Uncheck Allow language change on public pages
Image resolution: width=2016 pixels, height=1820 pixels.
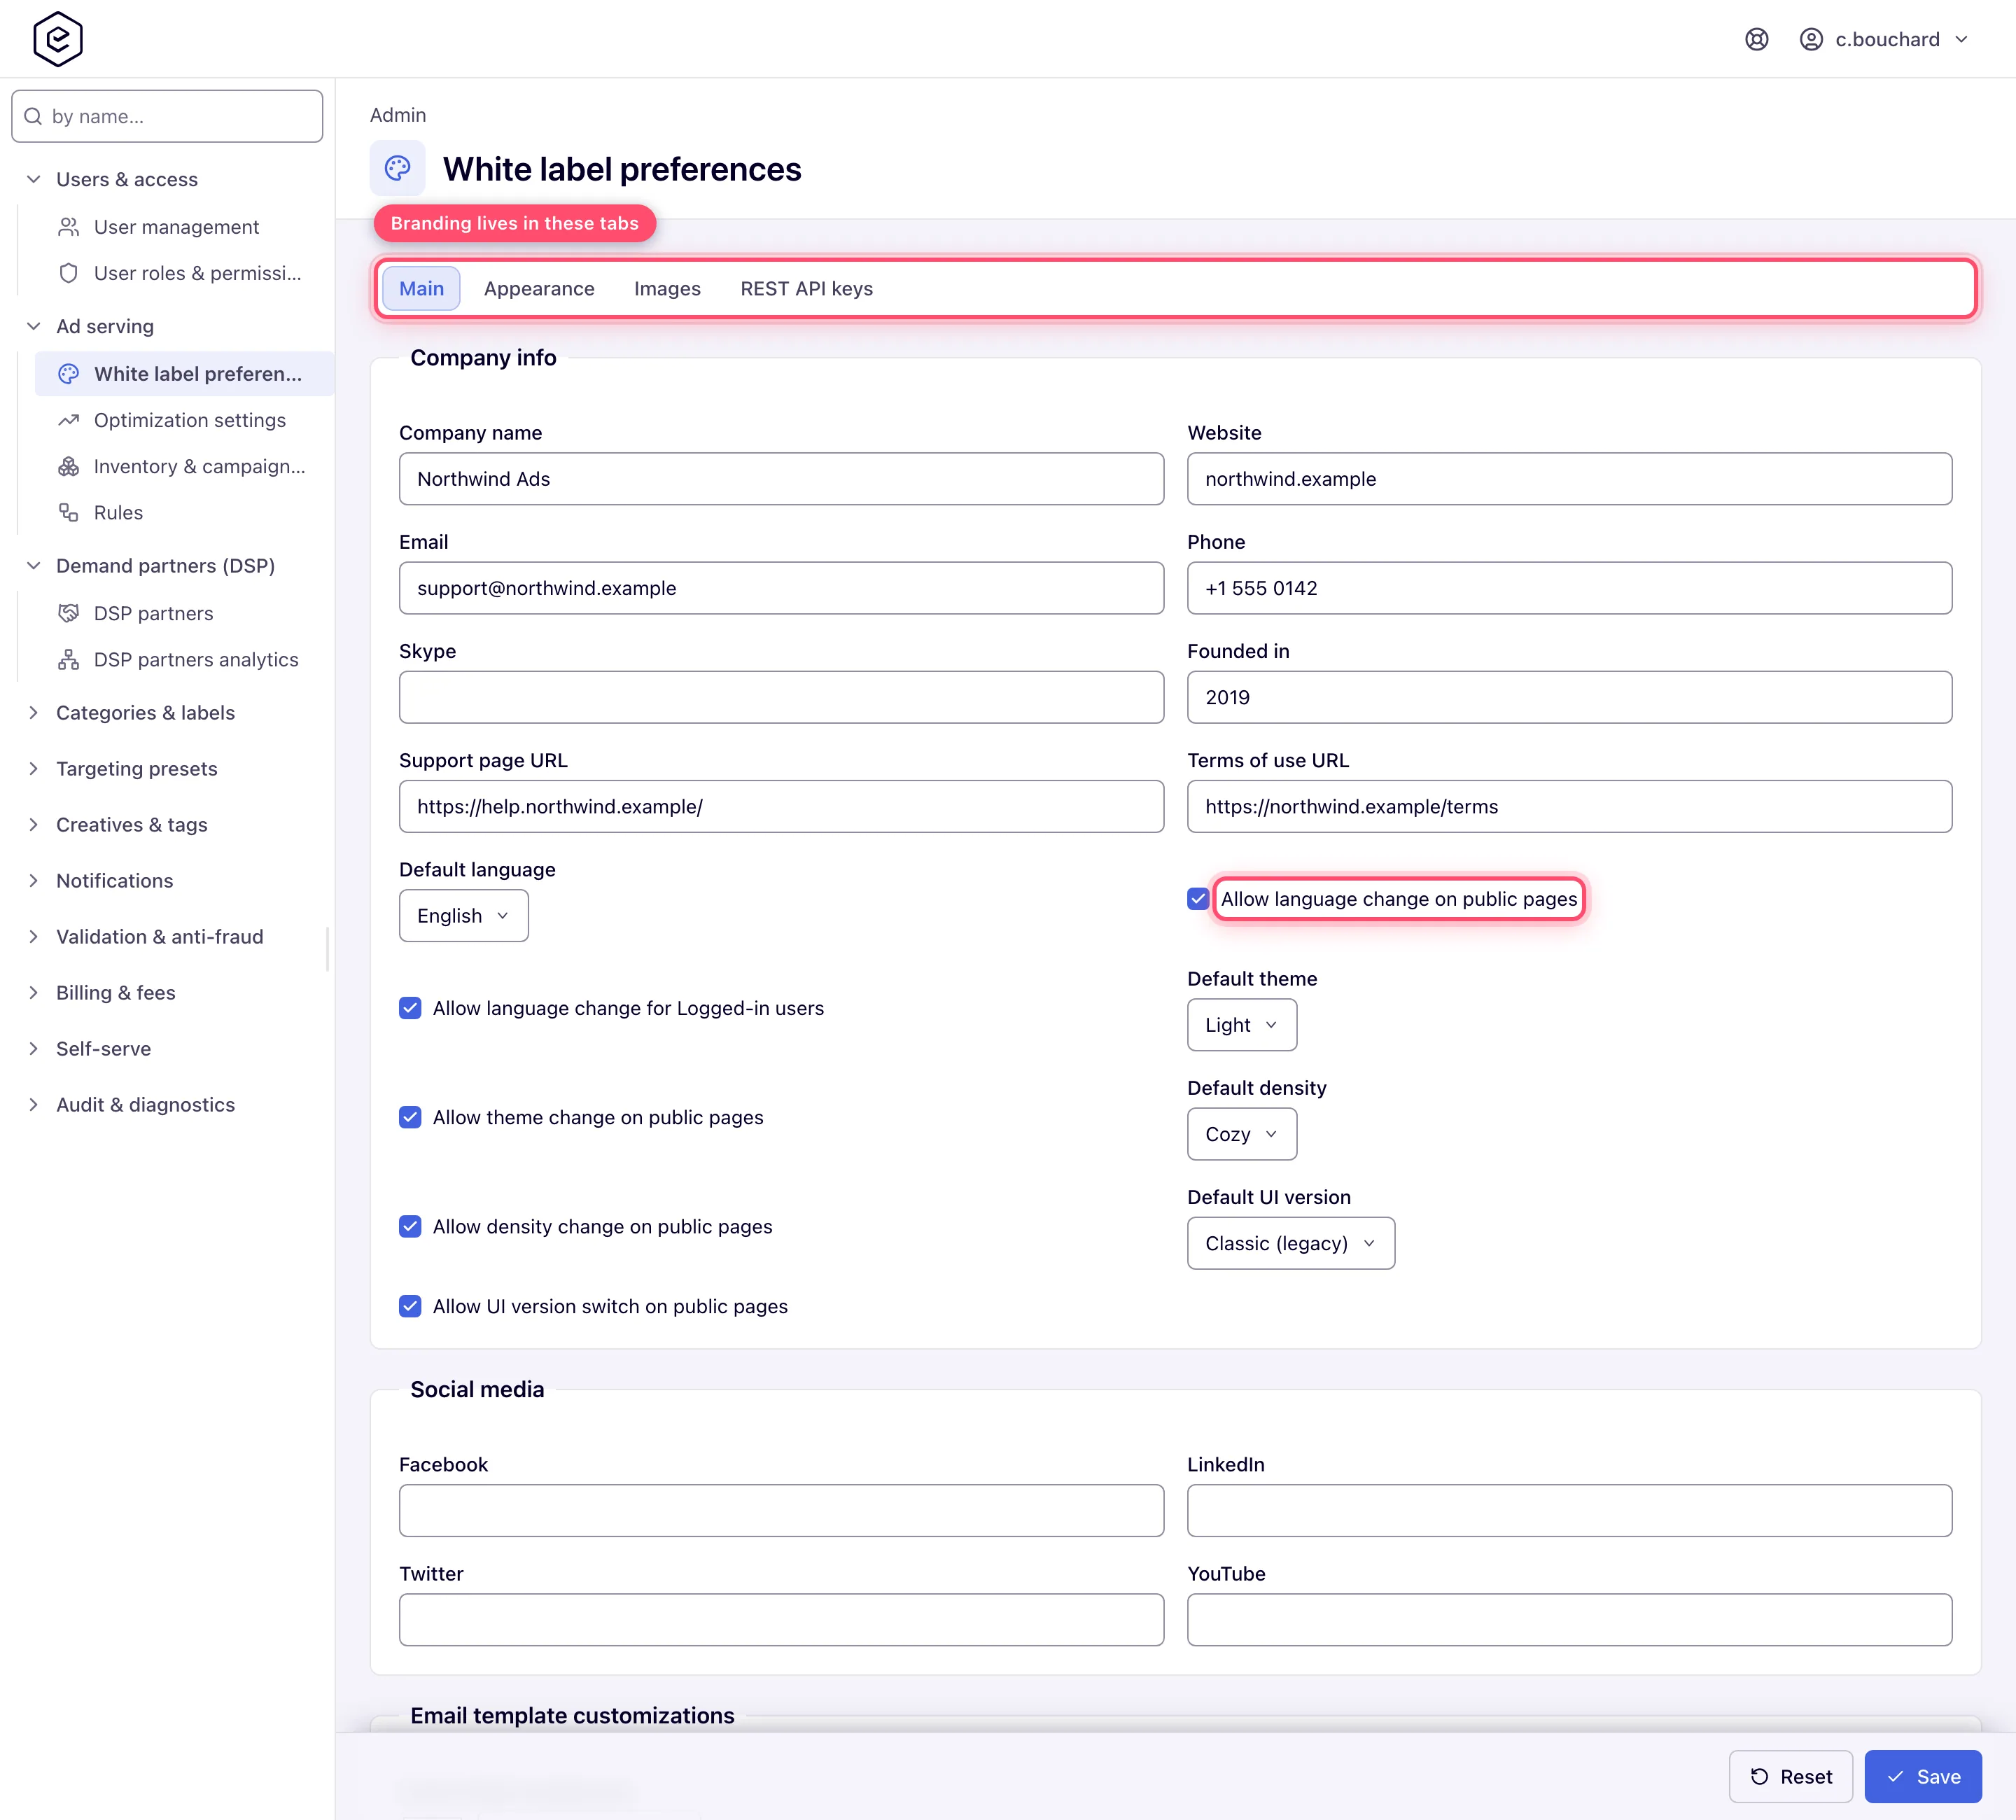point(1197,899)
